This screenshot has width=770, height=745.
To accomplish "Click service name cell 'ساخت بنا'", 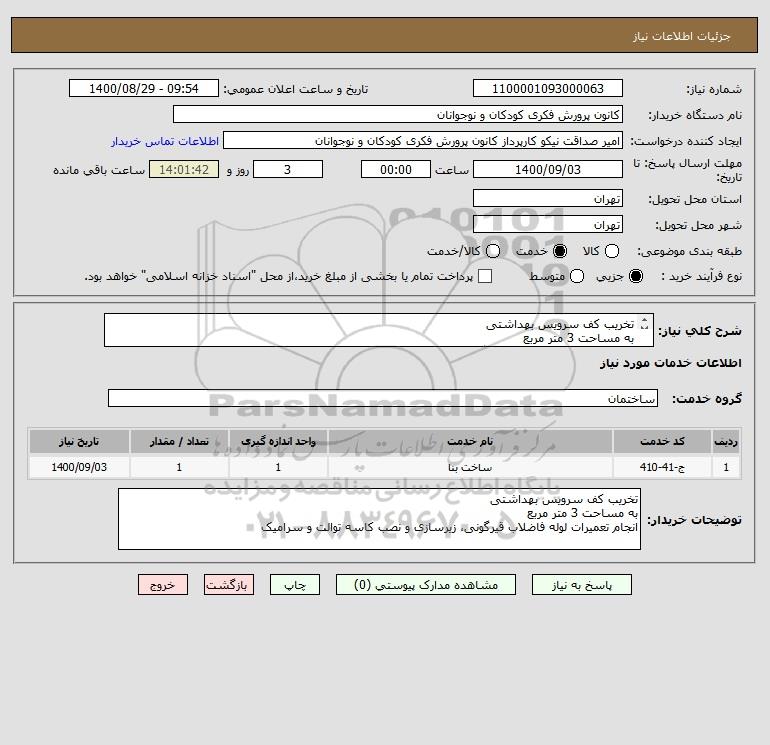I will 470,467.
